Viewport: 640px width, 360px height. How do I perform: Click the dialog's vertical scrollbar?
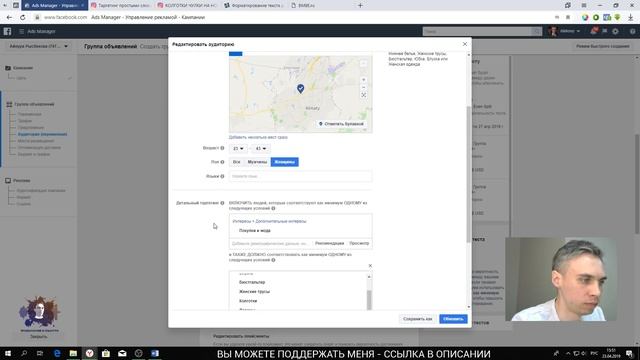pos(469,174)
